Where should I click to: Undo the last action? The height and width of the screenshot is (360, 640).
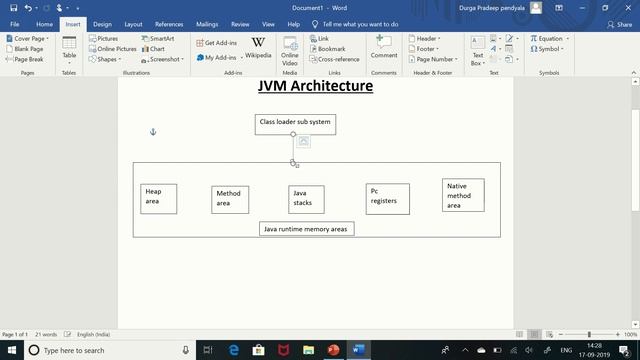[x=28, y=8]
